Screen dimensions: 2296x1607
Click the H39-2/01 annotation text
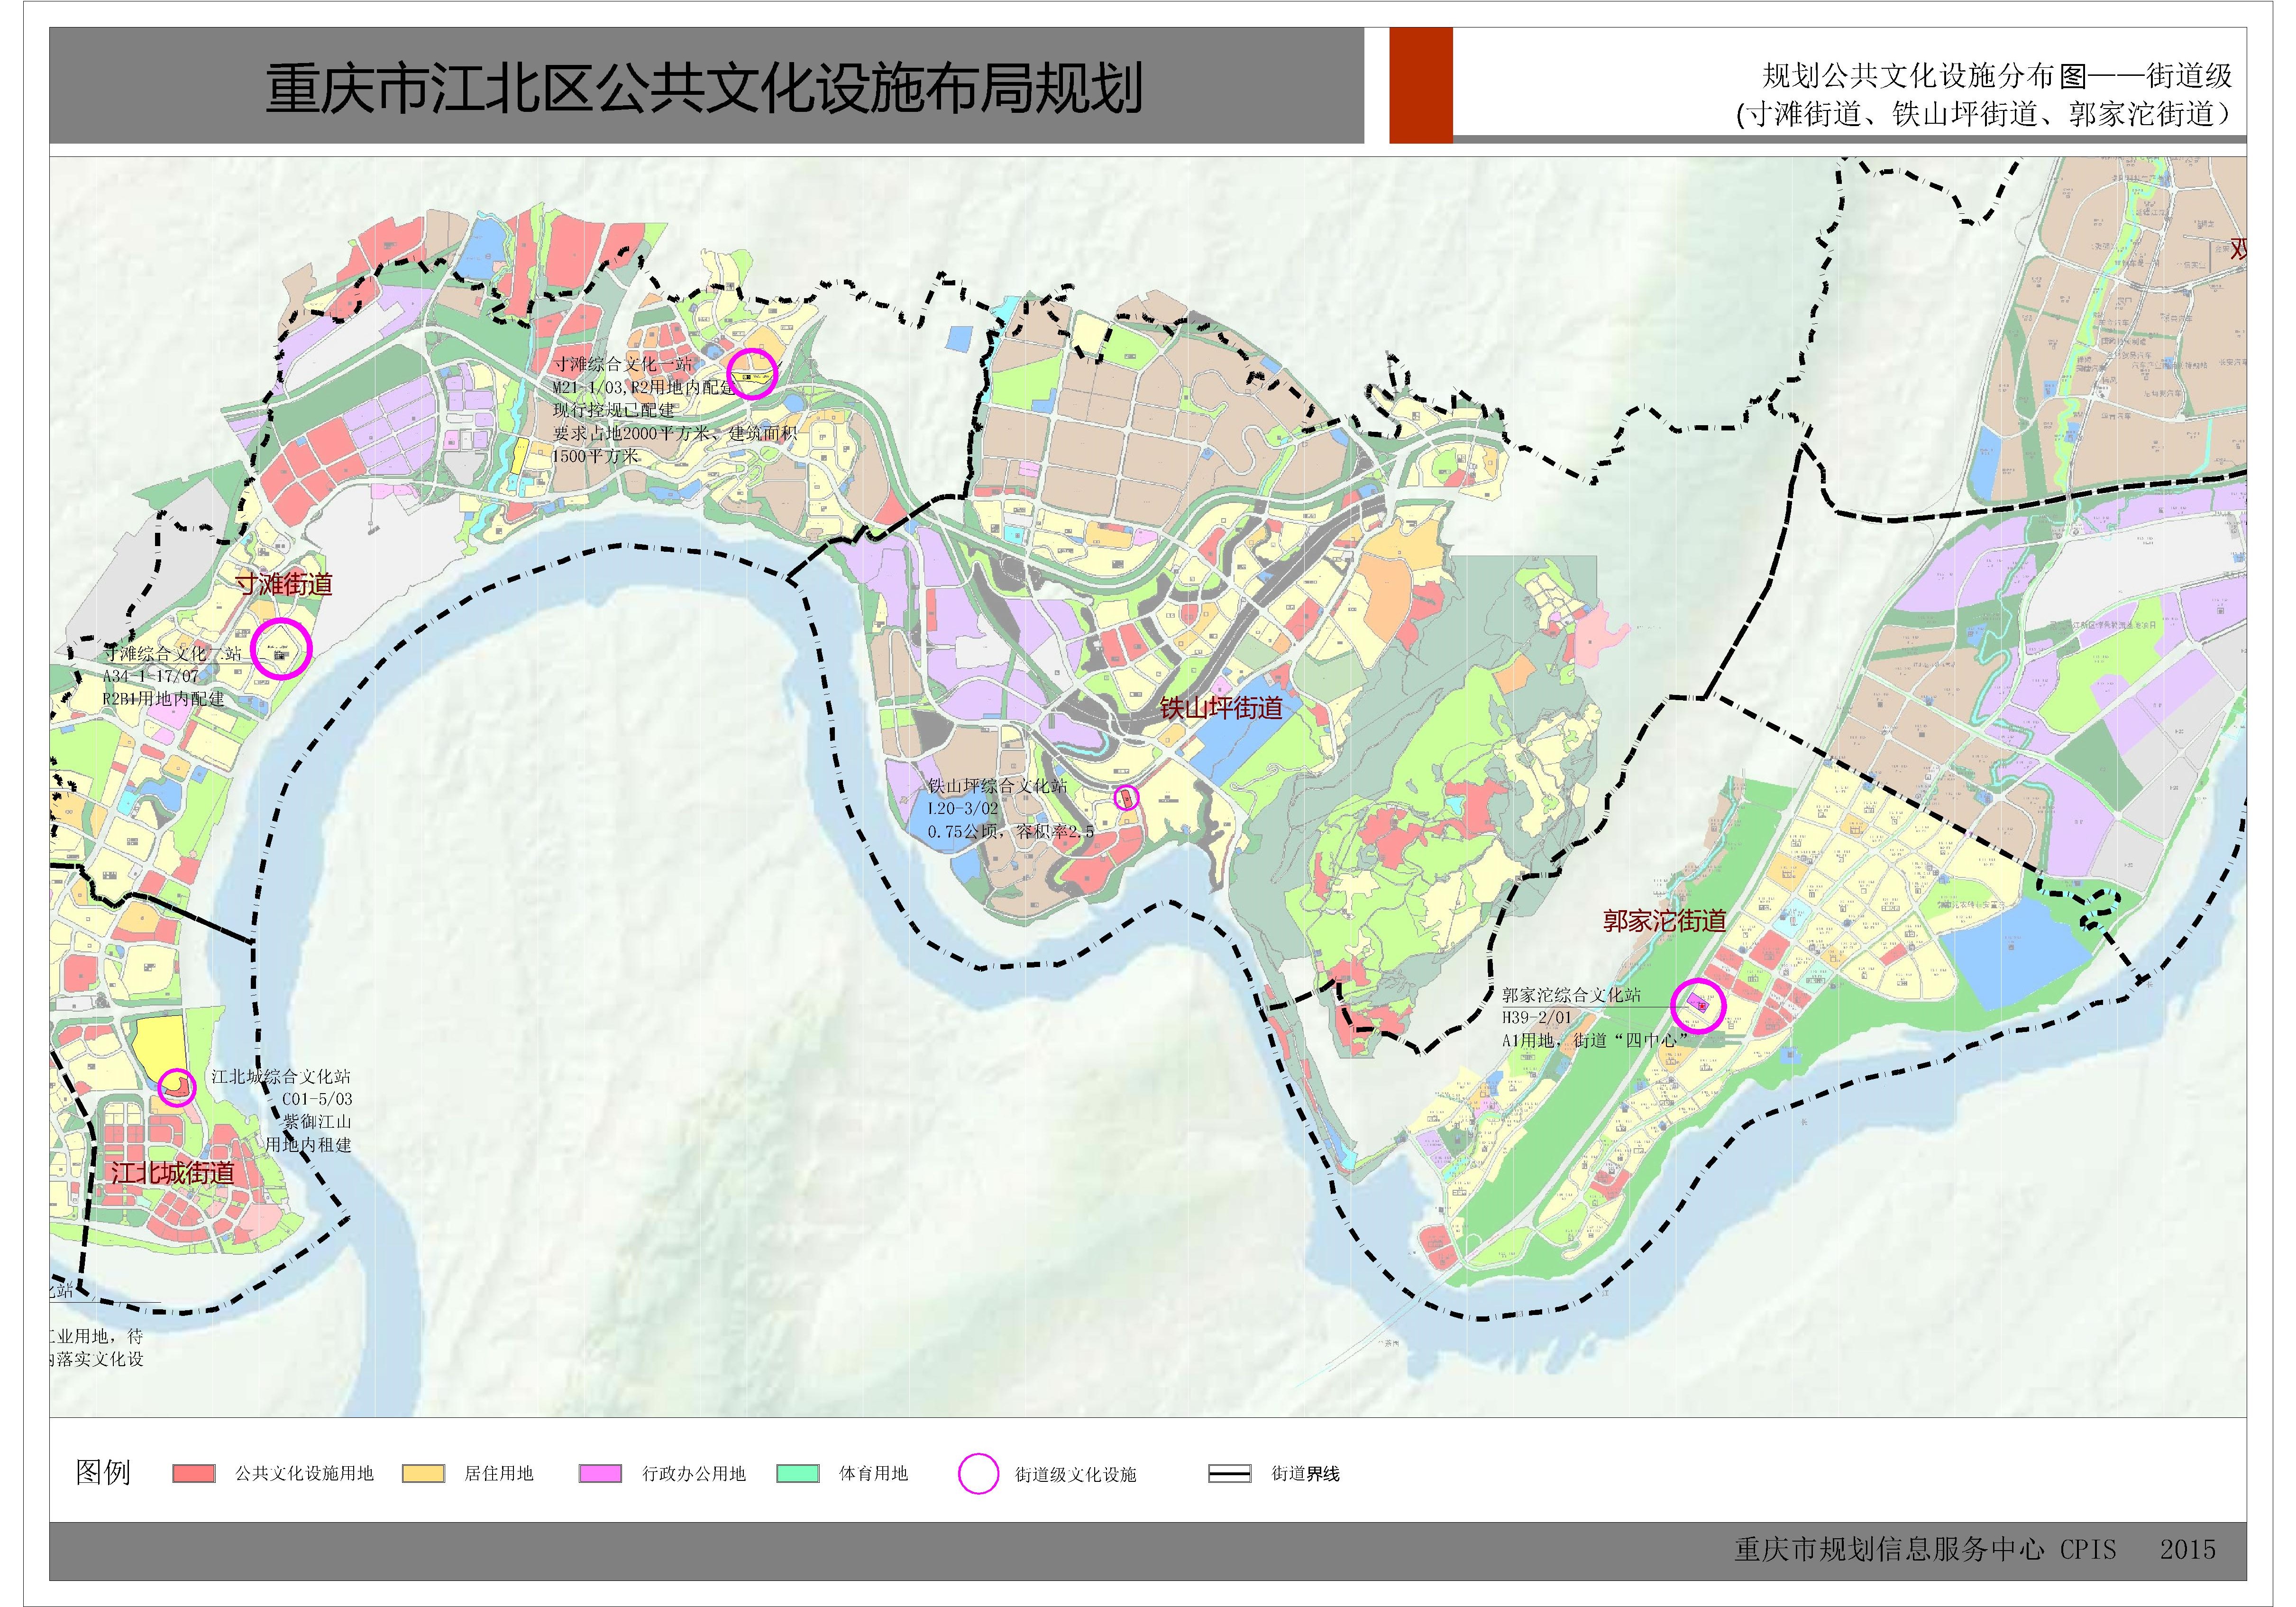tap(1537, 1017)
